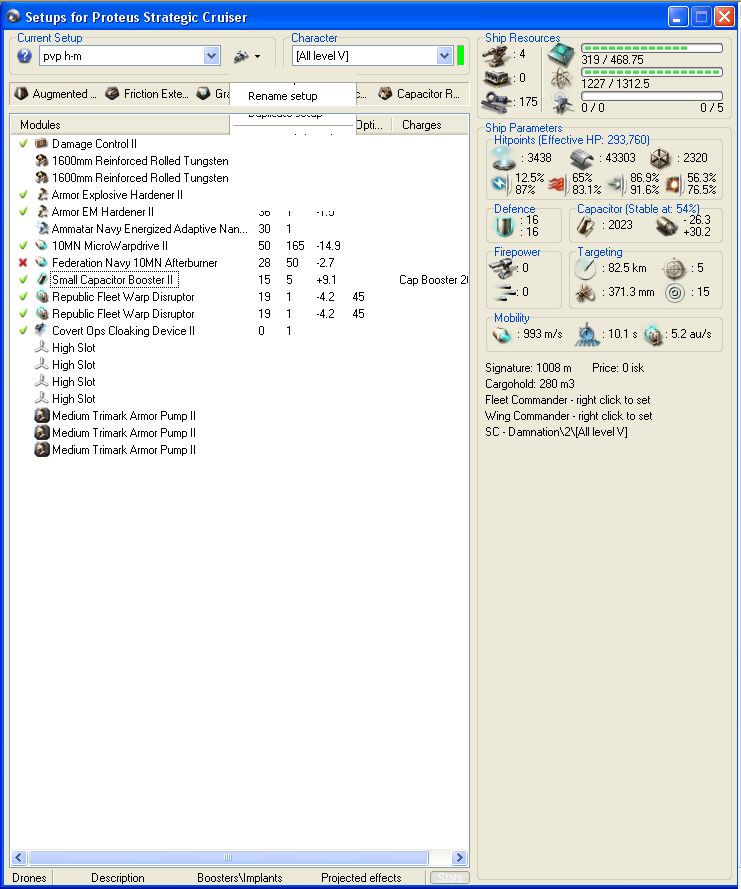The height and width of the screenshot is (889, 741).
Task: Click calibration icon showing 175
Action: point(496,101)
